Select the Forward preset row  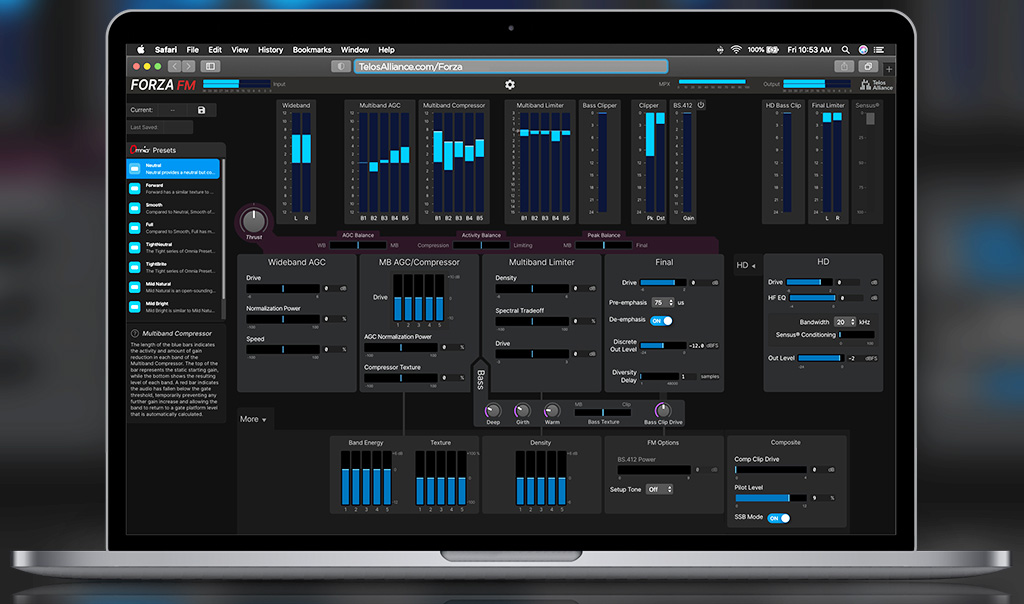pyautogui.click(x=173, y=189)
